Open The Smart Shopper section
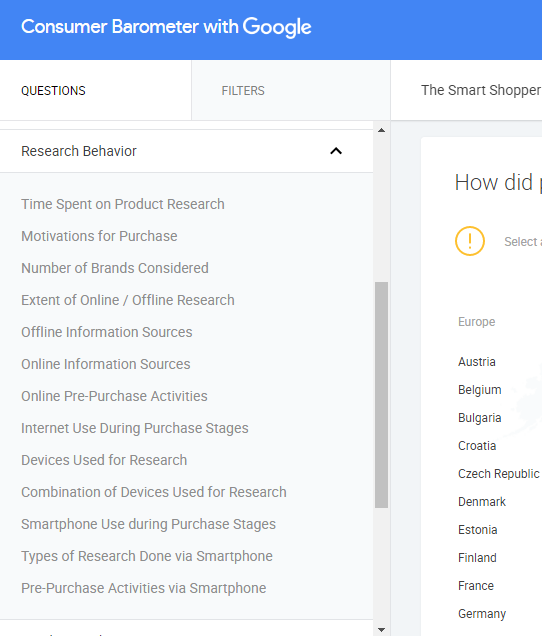Viewport: 542px width, 636px height. 481,90
